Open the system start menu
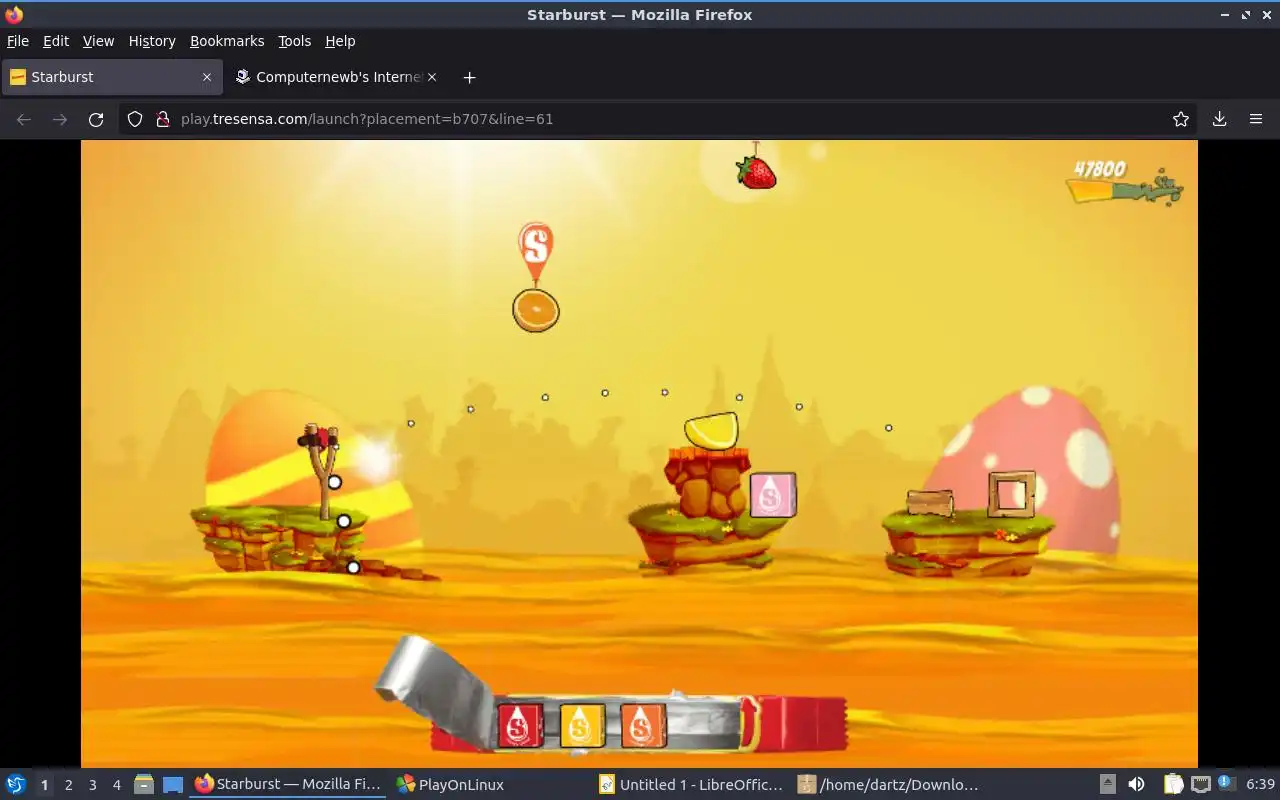Viewport: 1280px width, 800px height. click(15, 785)
